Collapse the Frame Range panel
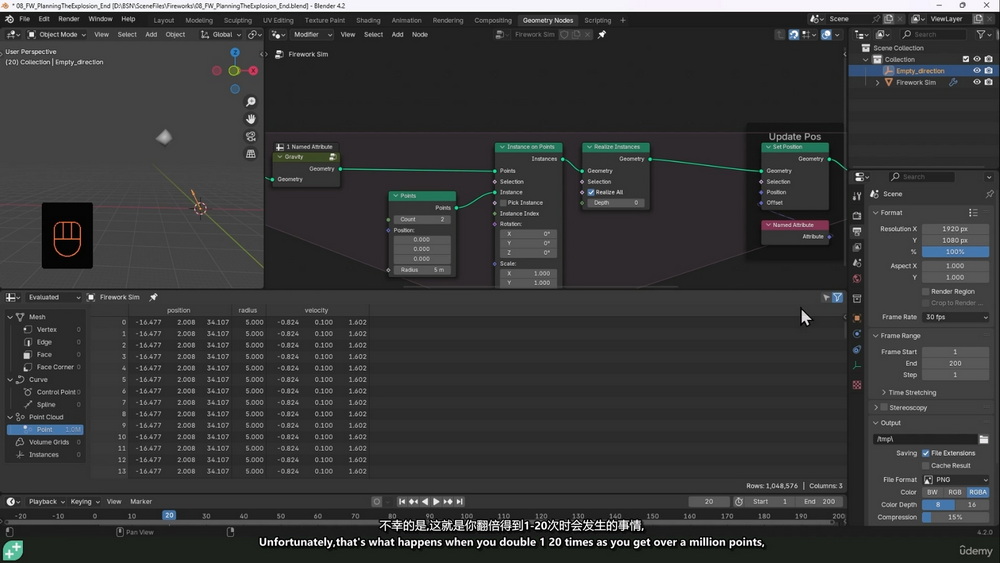 (x=900, y=336)
